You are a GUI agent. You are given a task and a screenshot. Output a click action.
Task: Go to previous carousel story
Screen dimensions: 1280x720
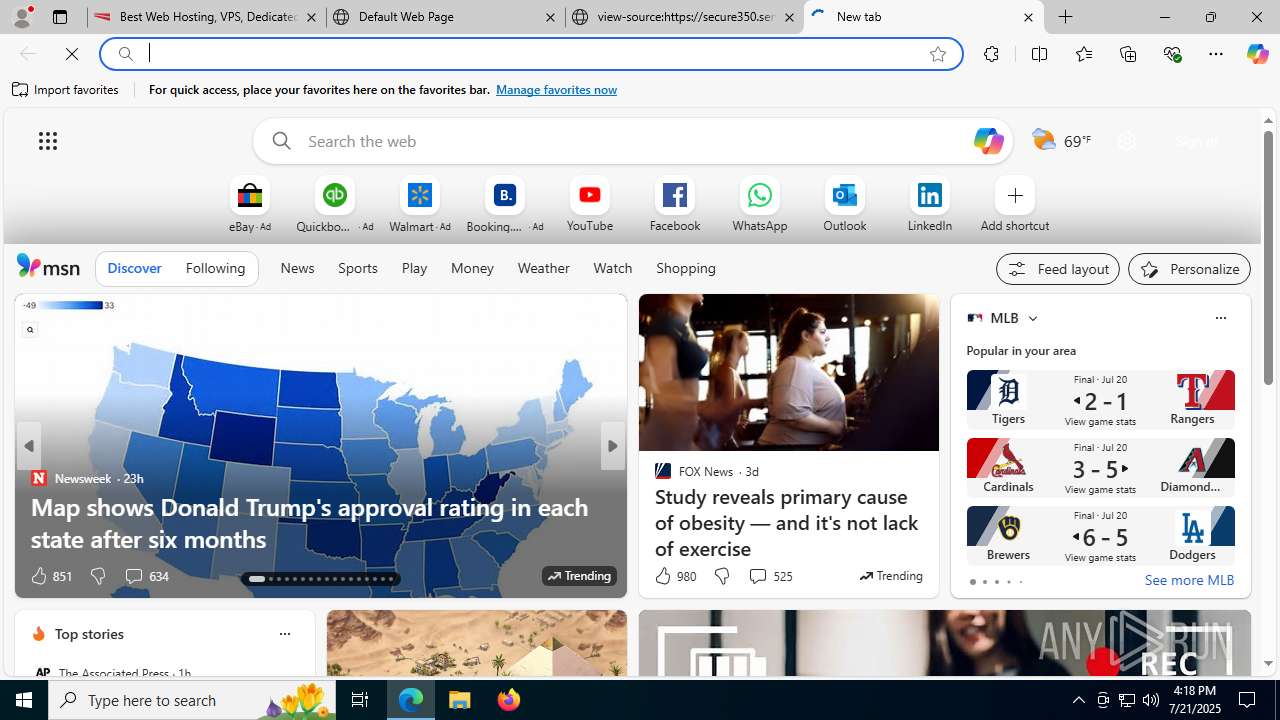pyautogui.click(x=29, y=446)
